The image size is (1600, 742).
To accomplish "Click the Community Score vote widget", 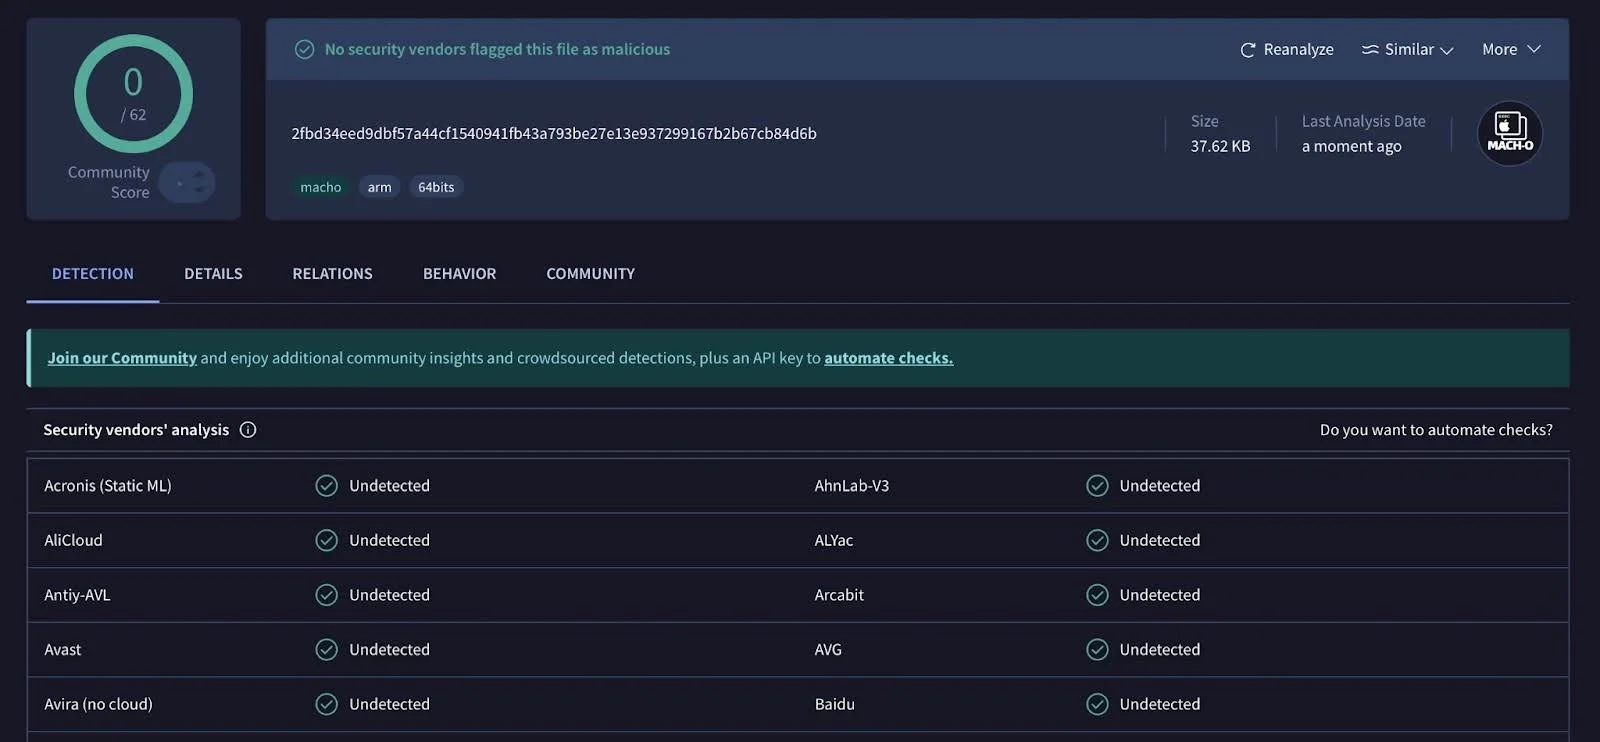I will (187, 182).
